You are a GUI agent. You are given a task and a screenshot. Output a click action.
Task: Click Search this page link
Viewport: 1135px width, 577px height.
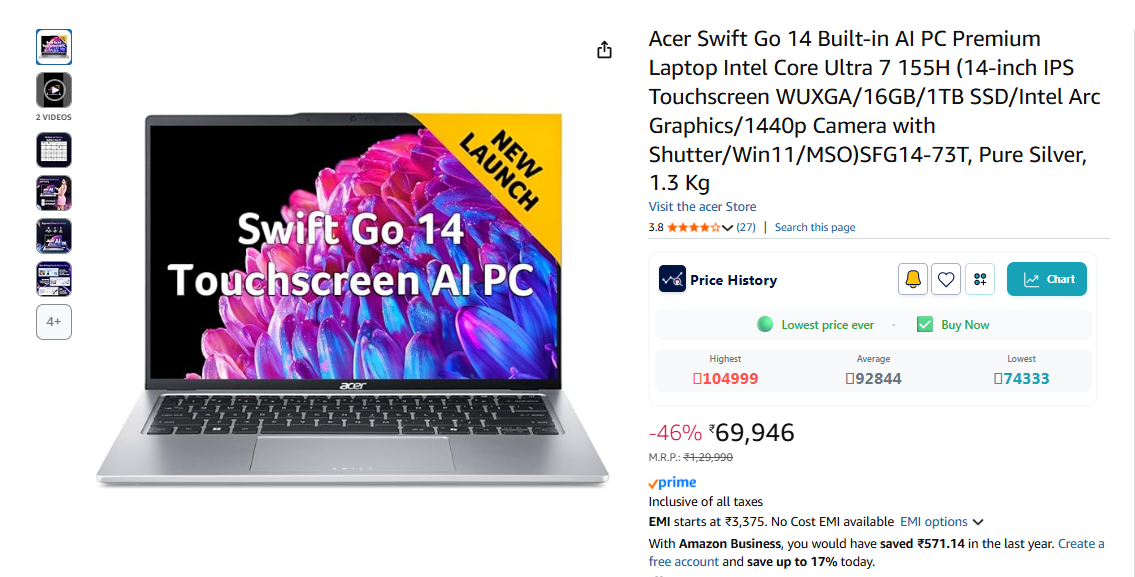coord(815,227)
